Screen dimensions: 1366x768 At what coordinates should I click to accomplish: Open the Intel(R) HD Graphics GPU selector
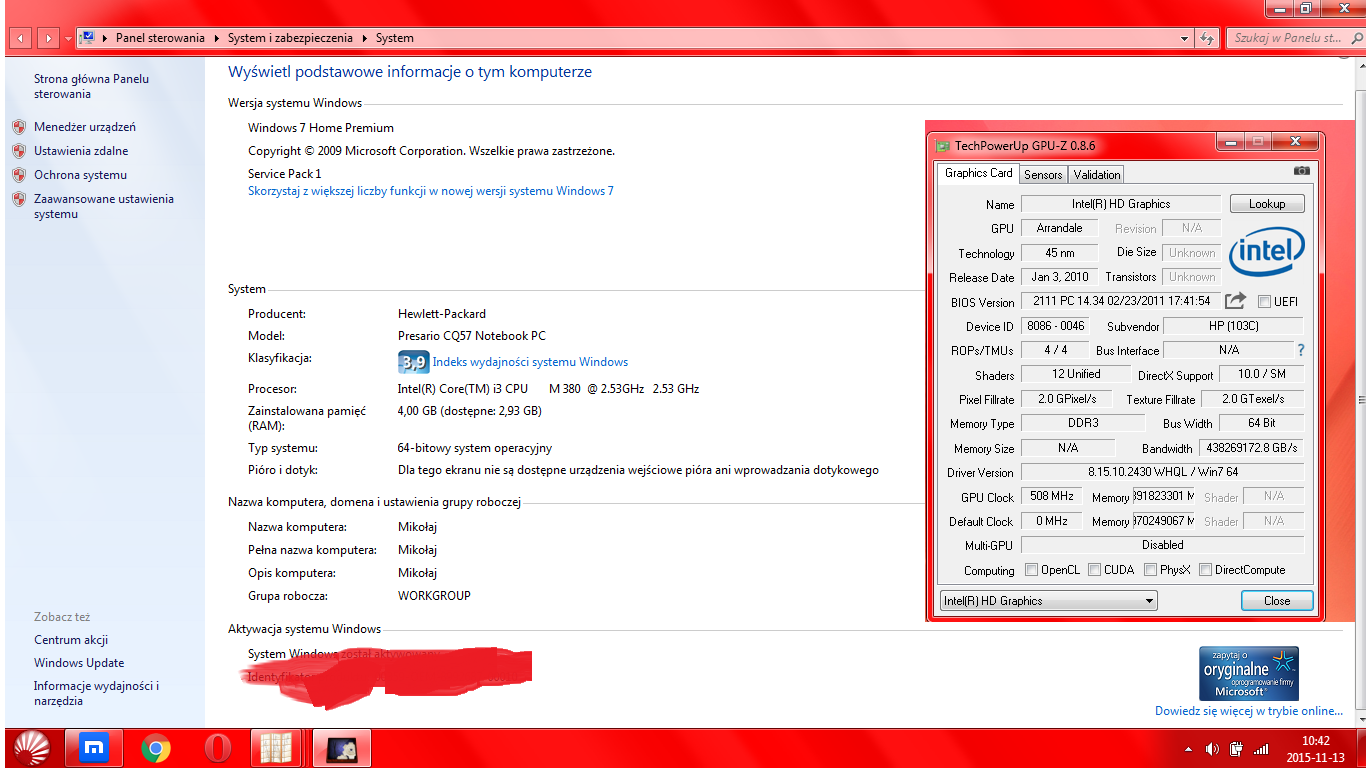(x=1048, y=601)
